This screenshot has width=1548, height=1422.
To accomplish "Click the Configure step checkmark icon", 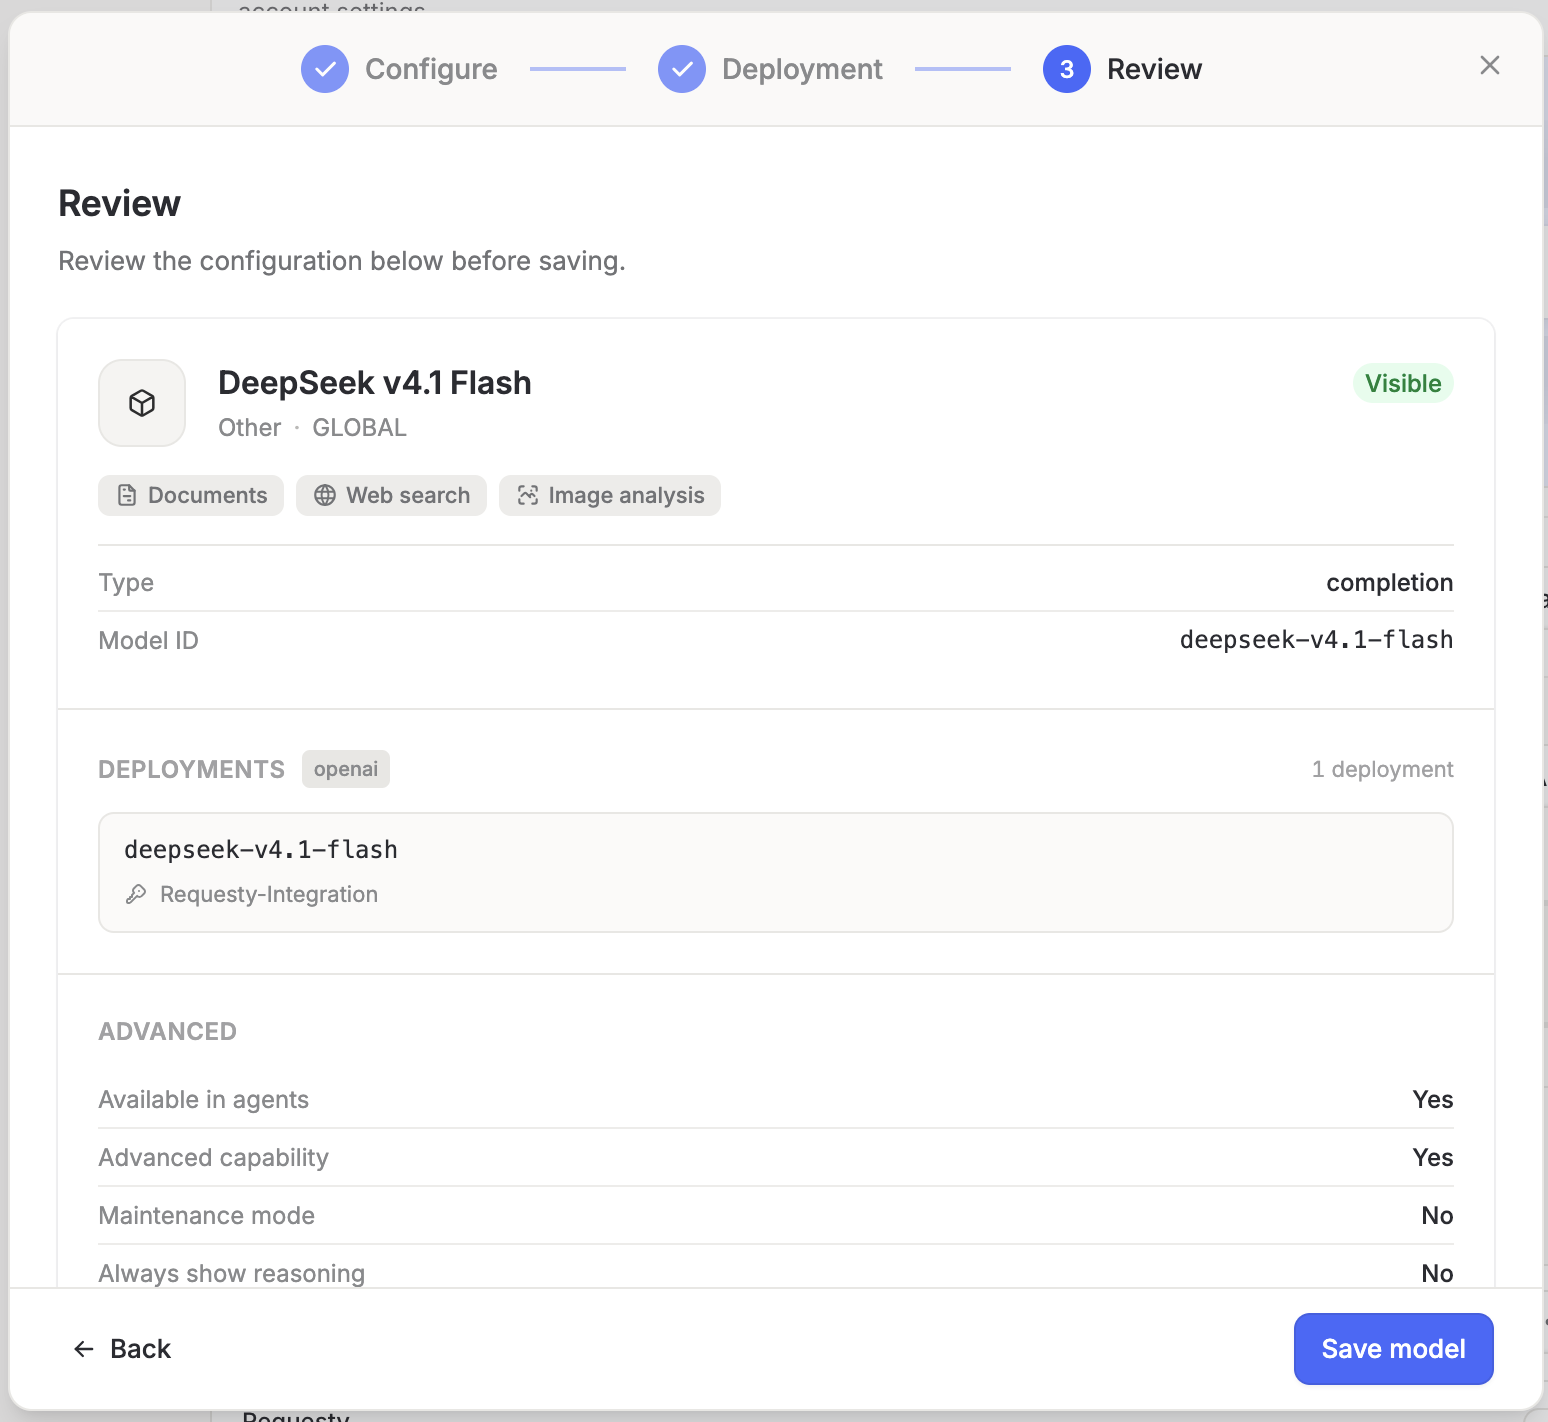I will 325,69.
